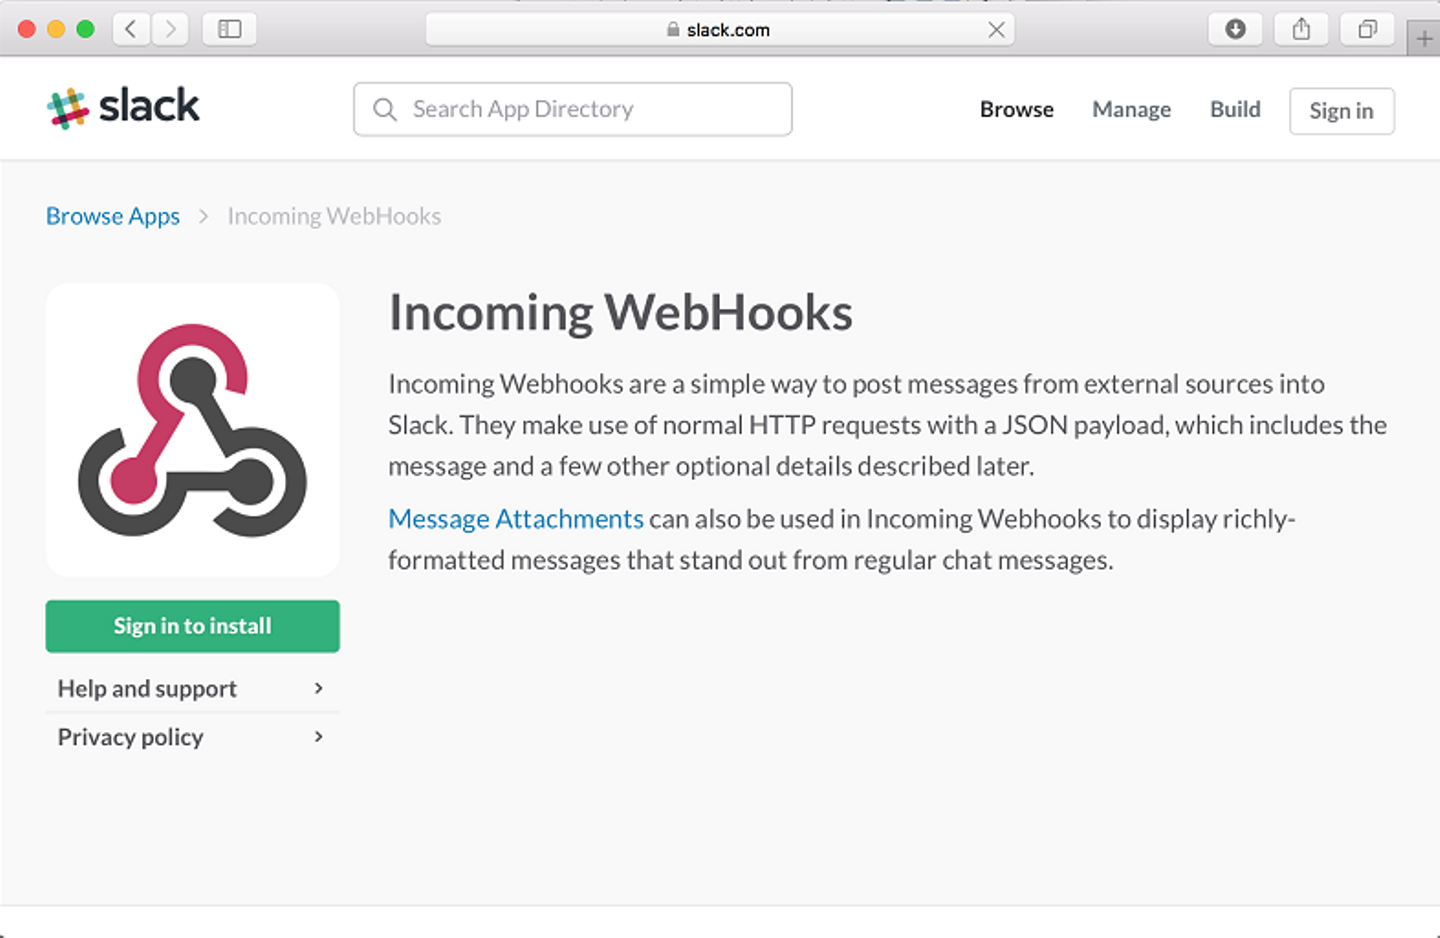The height and width of the screenshot is (938, 1440).
Task: Expand the Help and support row
Action: click(192, 688)
